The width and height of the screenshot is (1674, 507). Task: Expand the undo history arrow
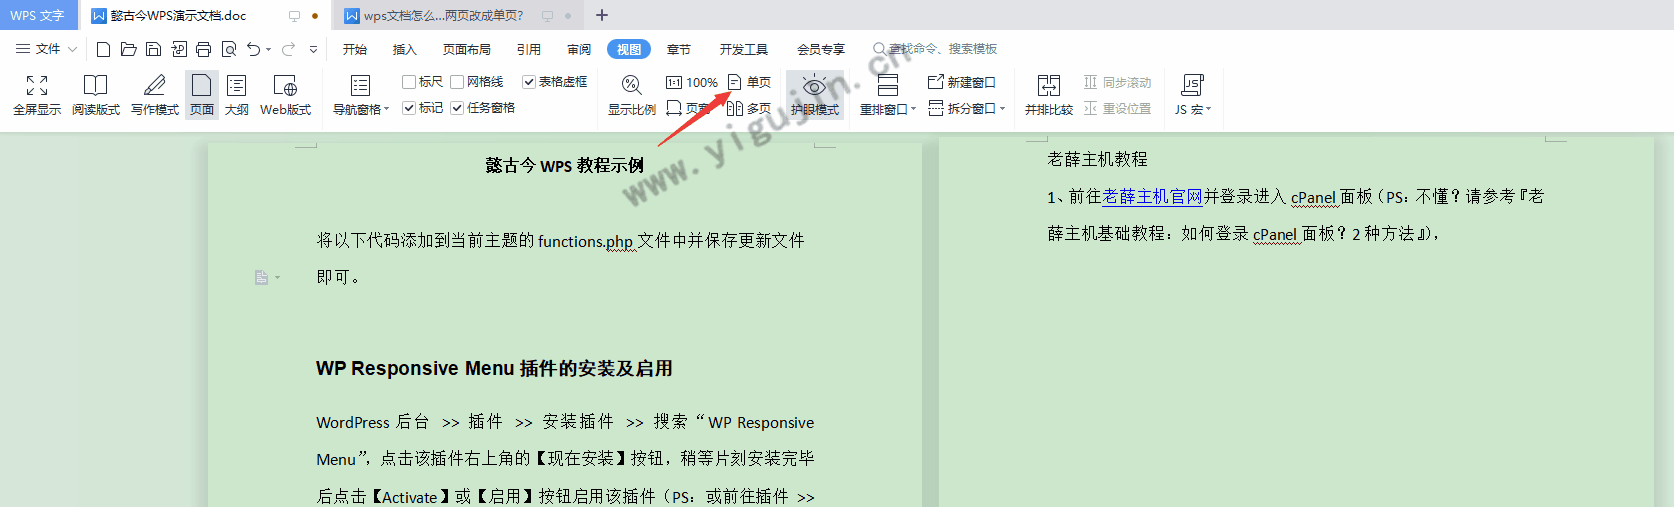(269, 50)
